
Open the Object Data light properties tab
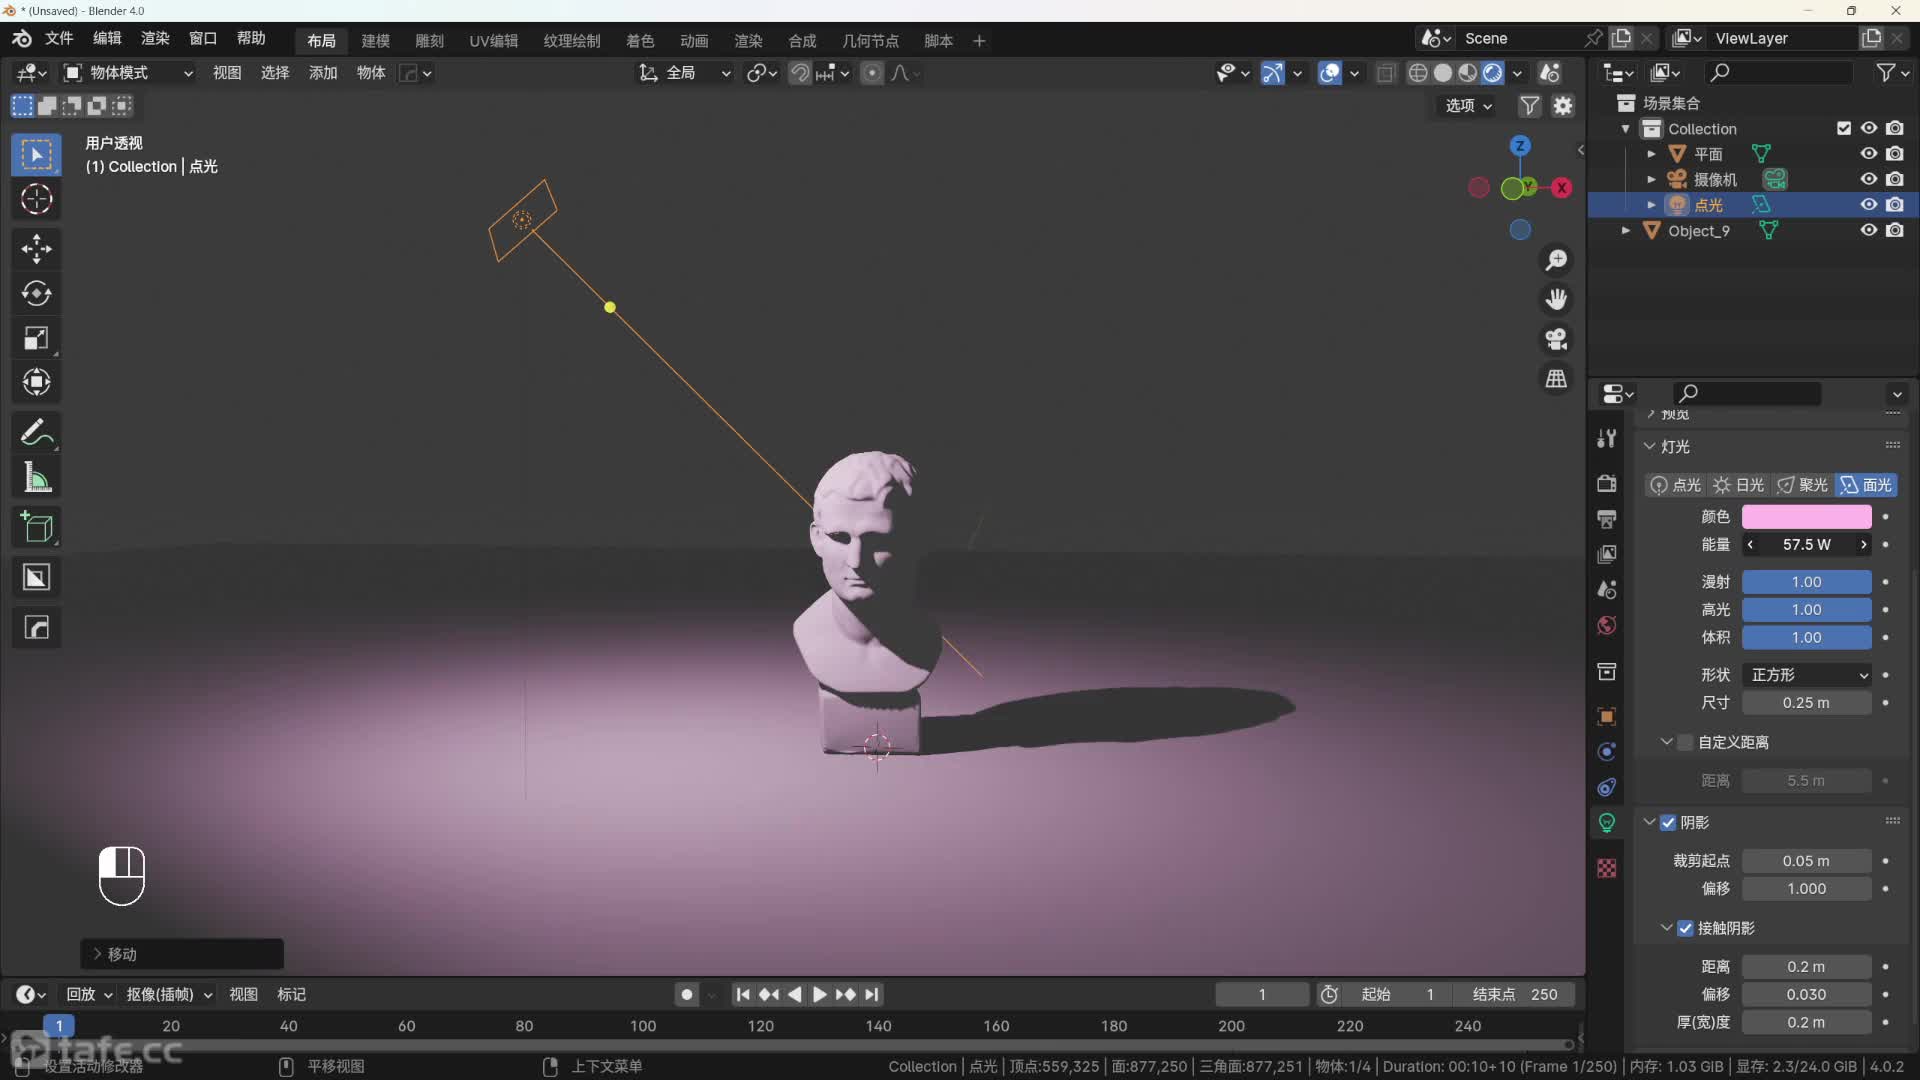click(1607, 823)
